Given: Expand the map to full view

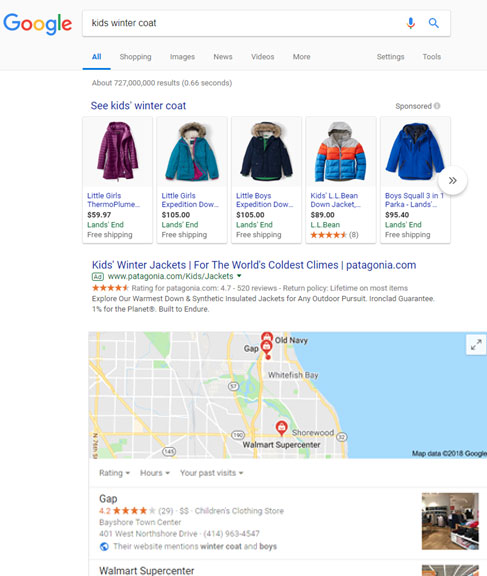Looking at the screenshot, I should [x=476, y=345].
